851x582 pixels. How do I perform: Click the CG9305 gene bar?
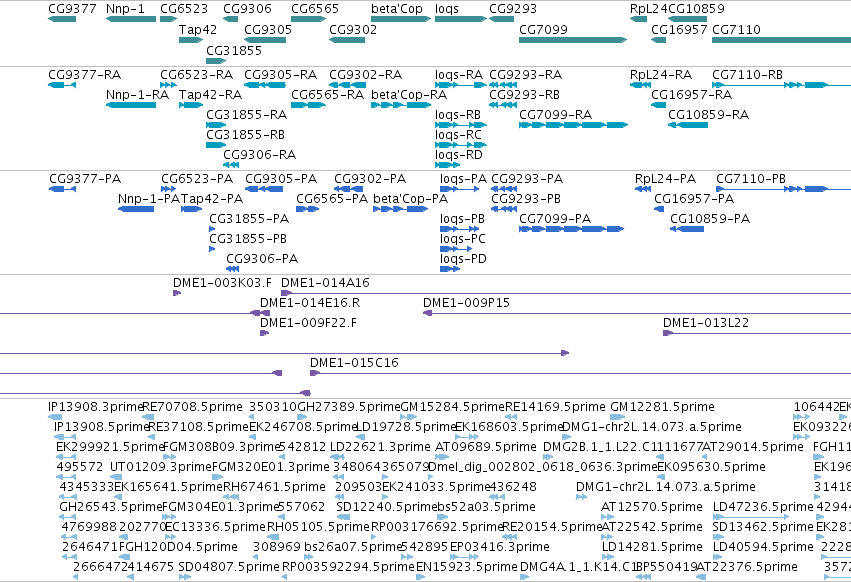[265, 40]
